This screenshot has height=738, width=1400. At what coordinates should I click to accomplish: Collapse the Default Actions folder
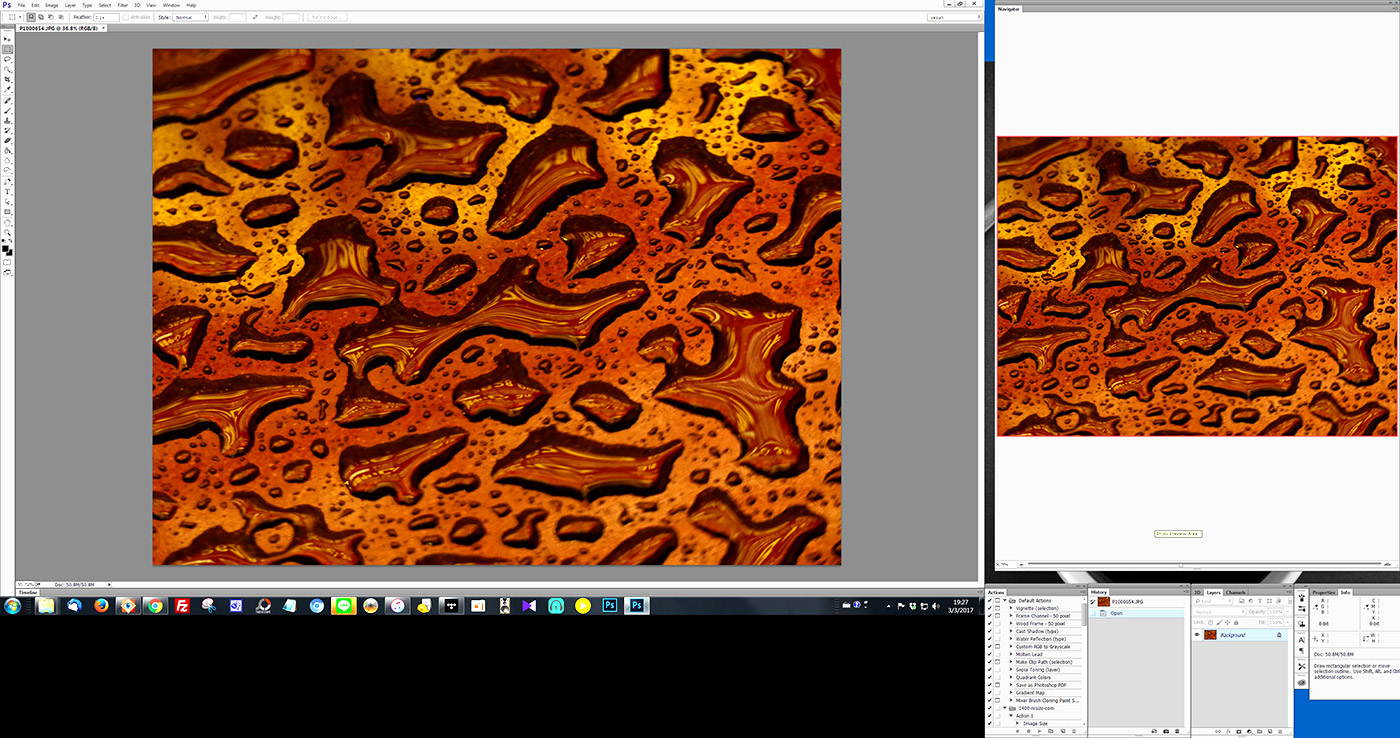[1005, 600]
